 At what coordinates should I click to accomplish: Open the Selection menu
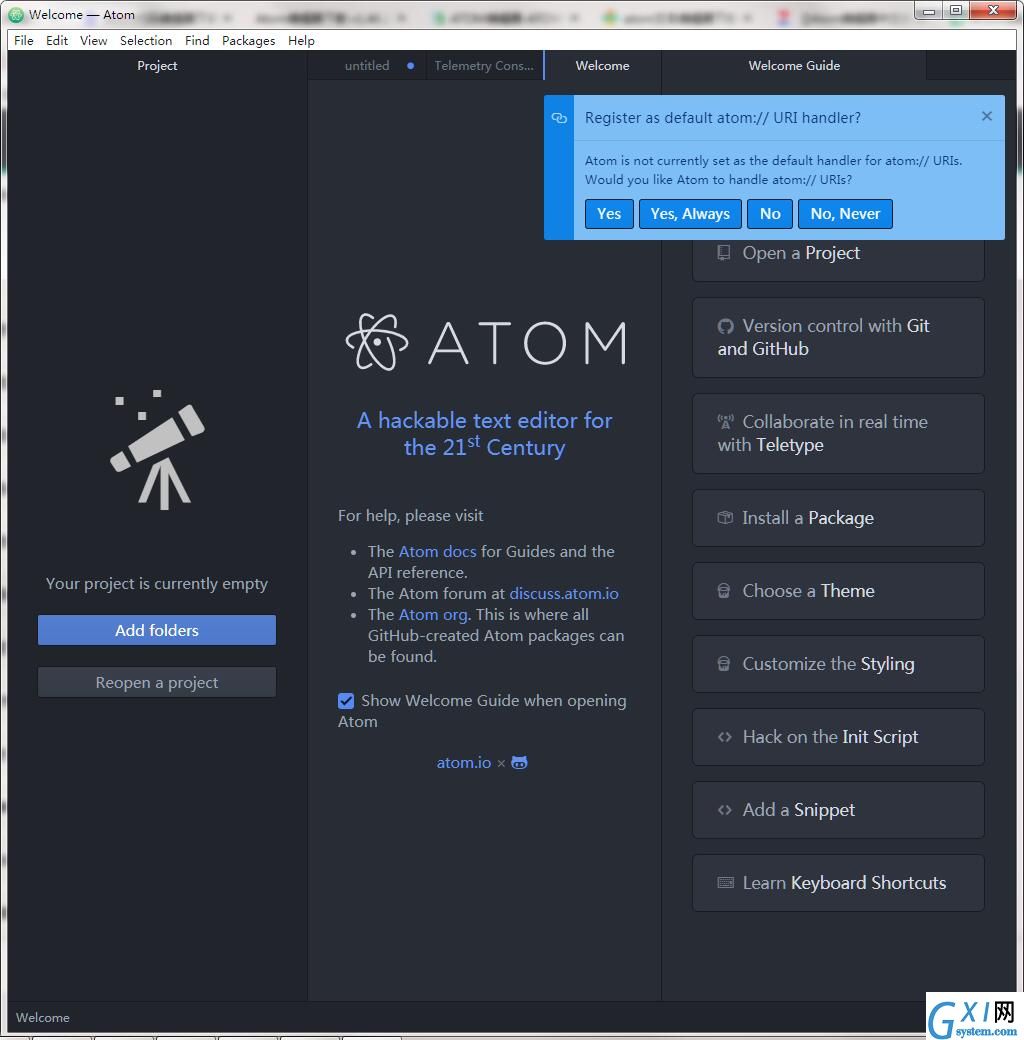146,40
